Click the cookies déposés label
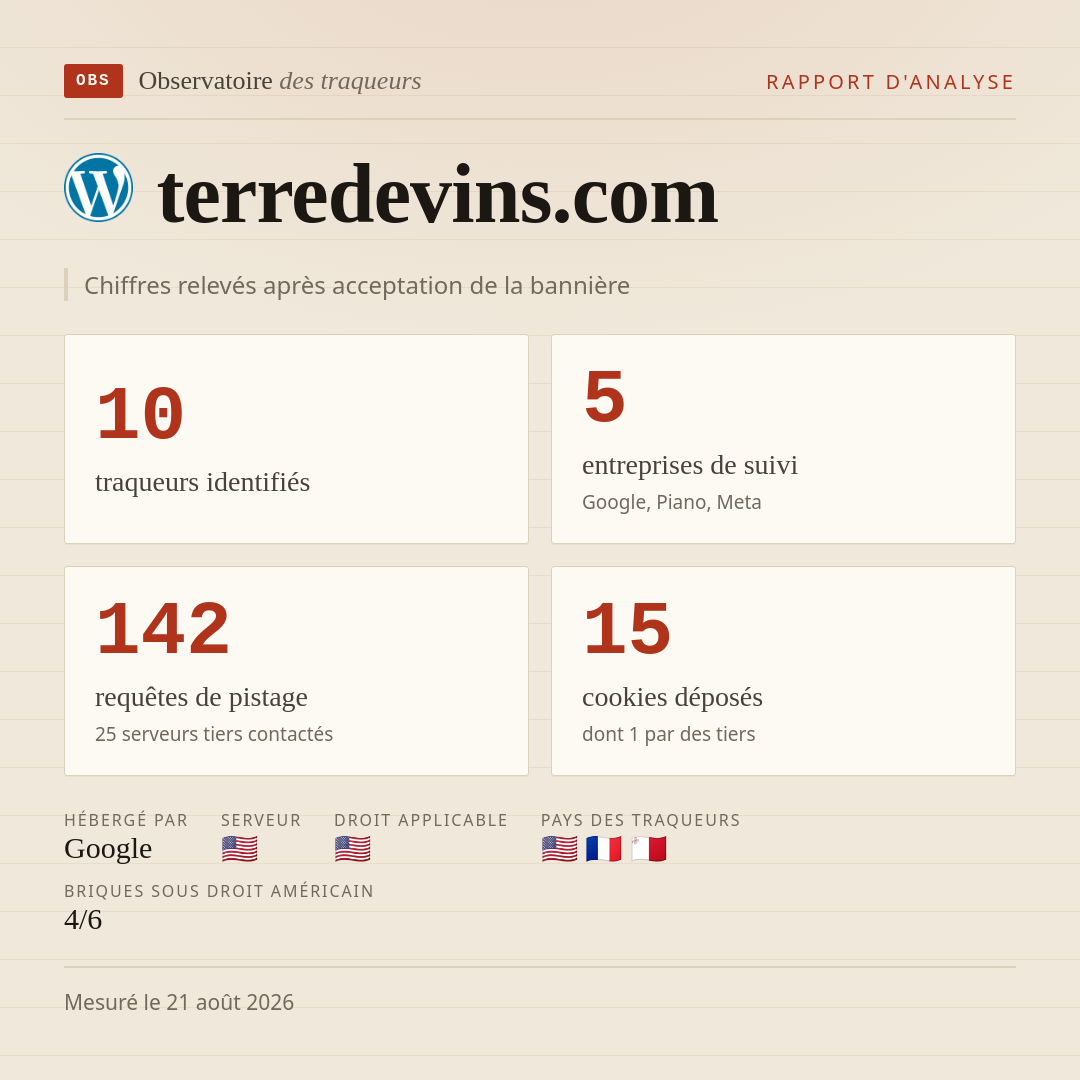This screenshot has width=1080, height=1080. click(672, 697)
